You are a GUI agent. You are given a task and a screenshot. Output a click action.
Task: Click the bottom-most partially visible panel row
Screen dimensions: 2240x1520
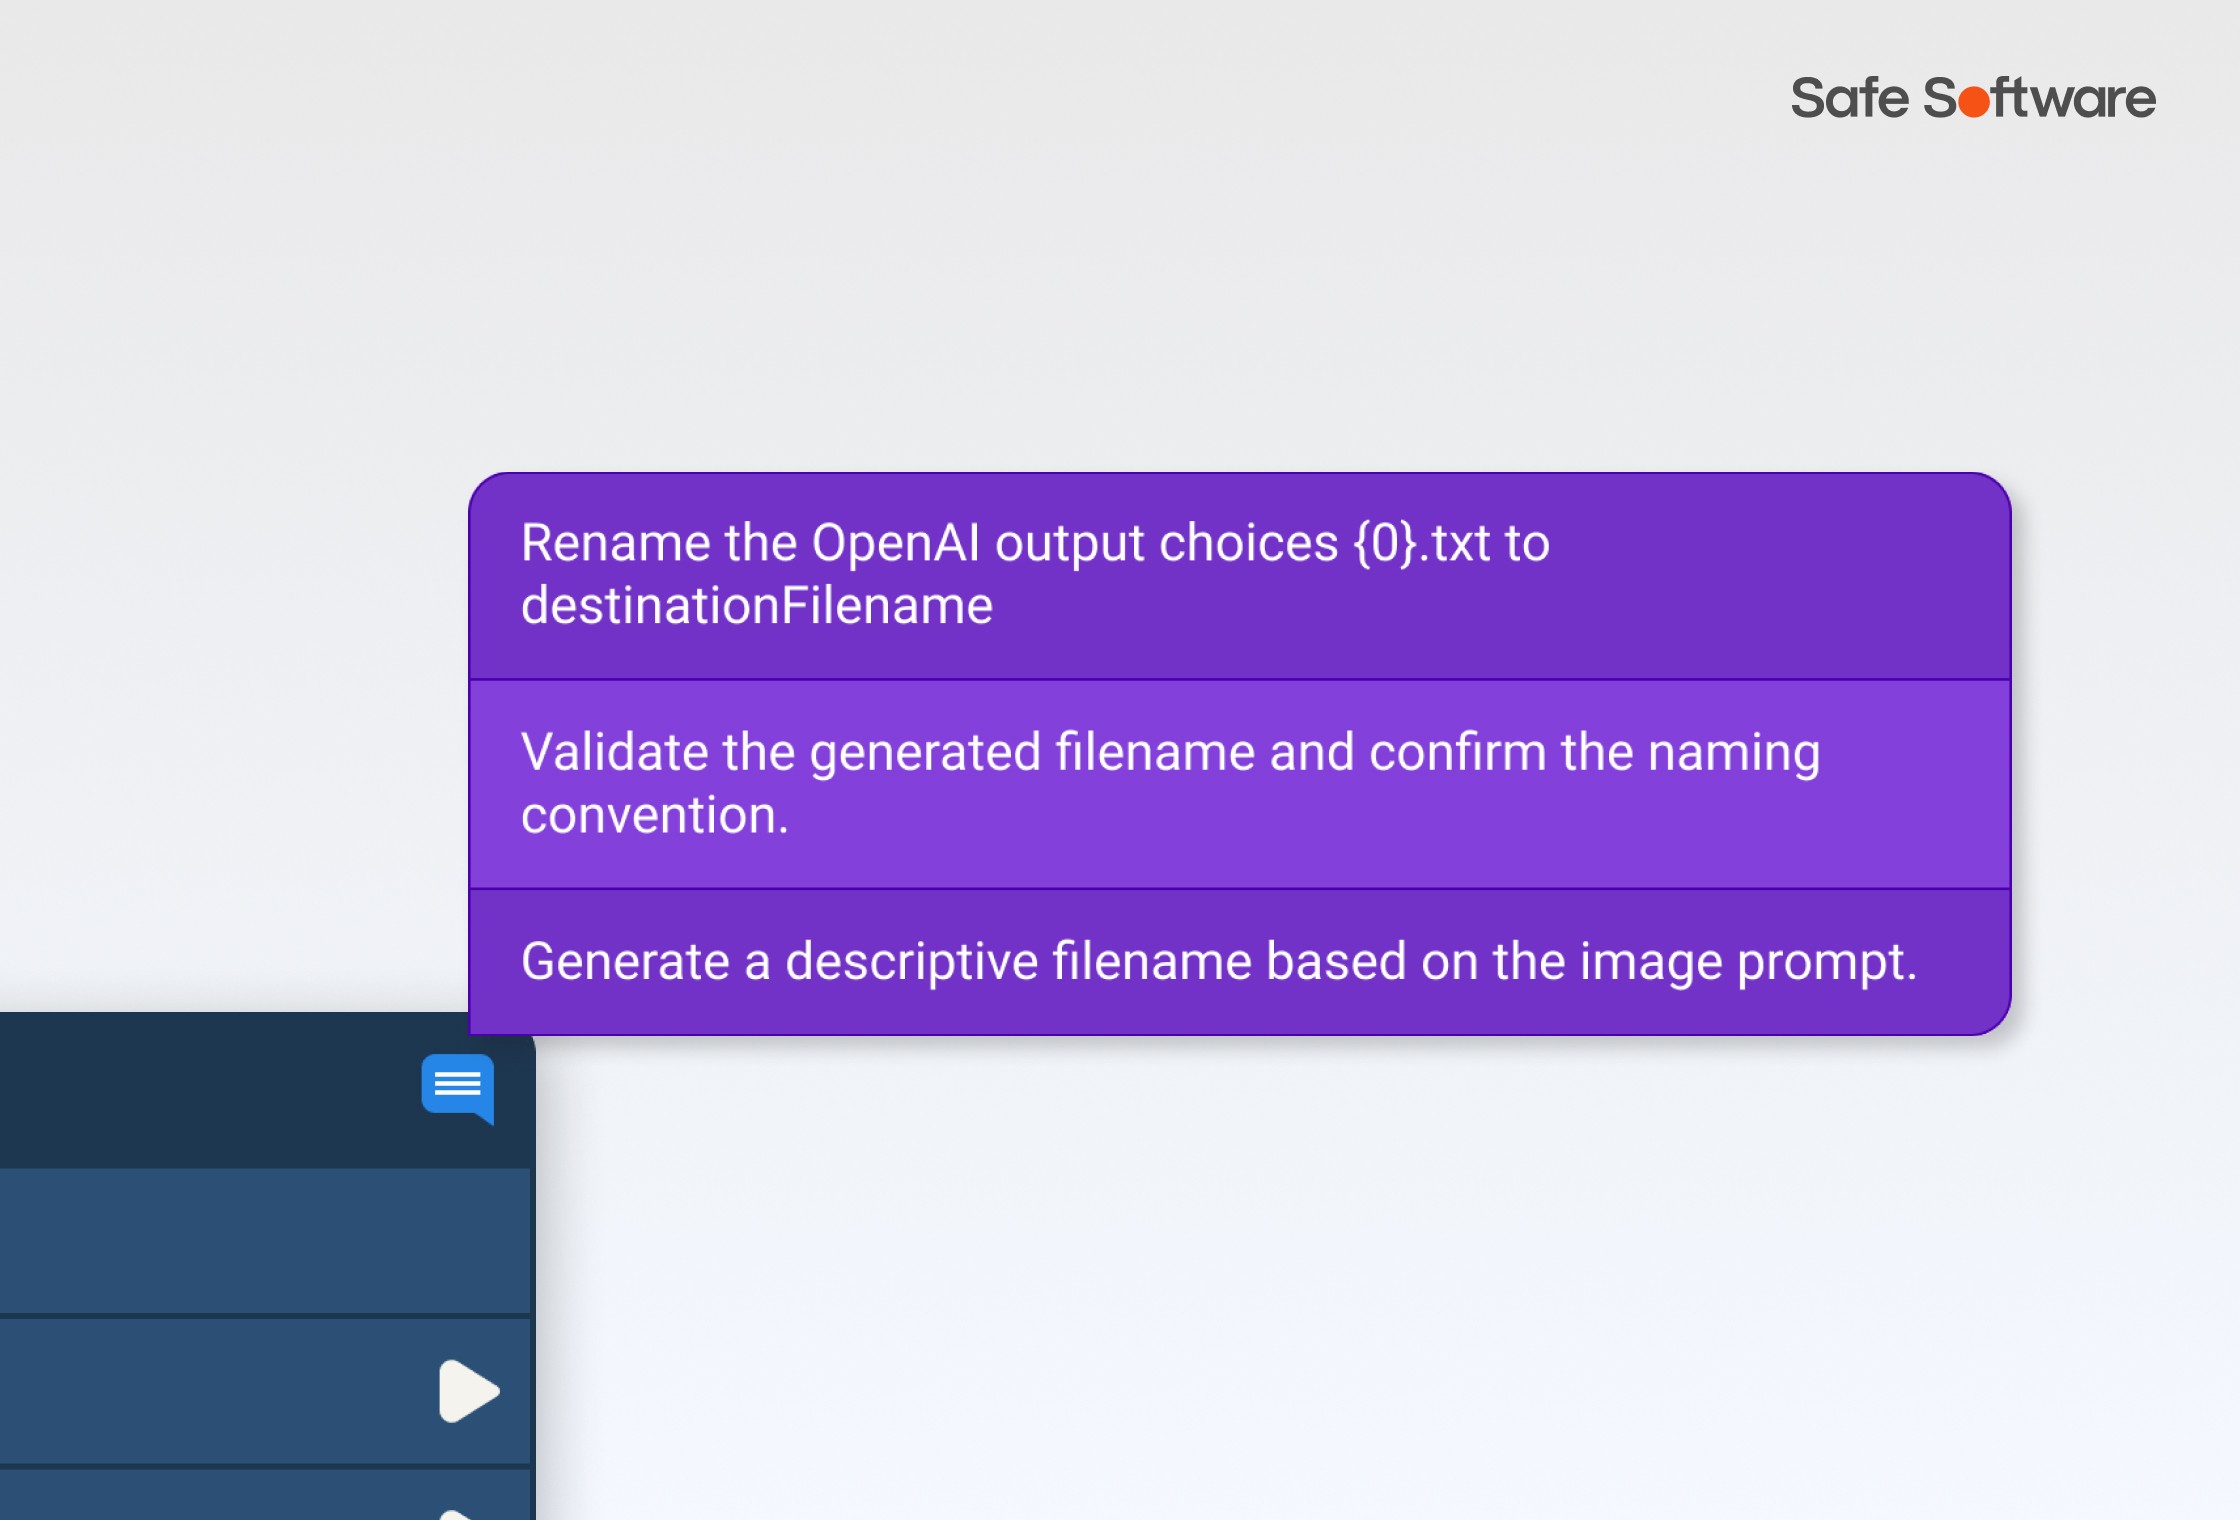(265, 1495)
